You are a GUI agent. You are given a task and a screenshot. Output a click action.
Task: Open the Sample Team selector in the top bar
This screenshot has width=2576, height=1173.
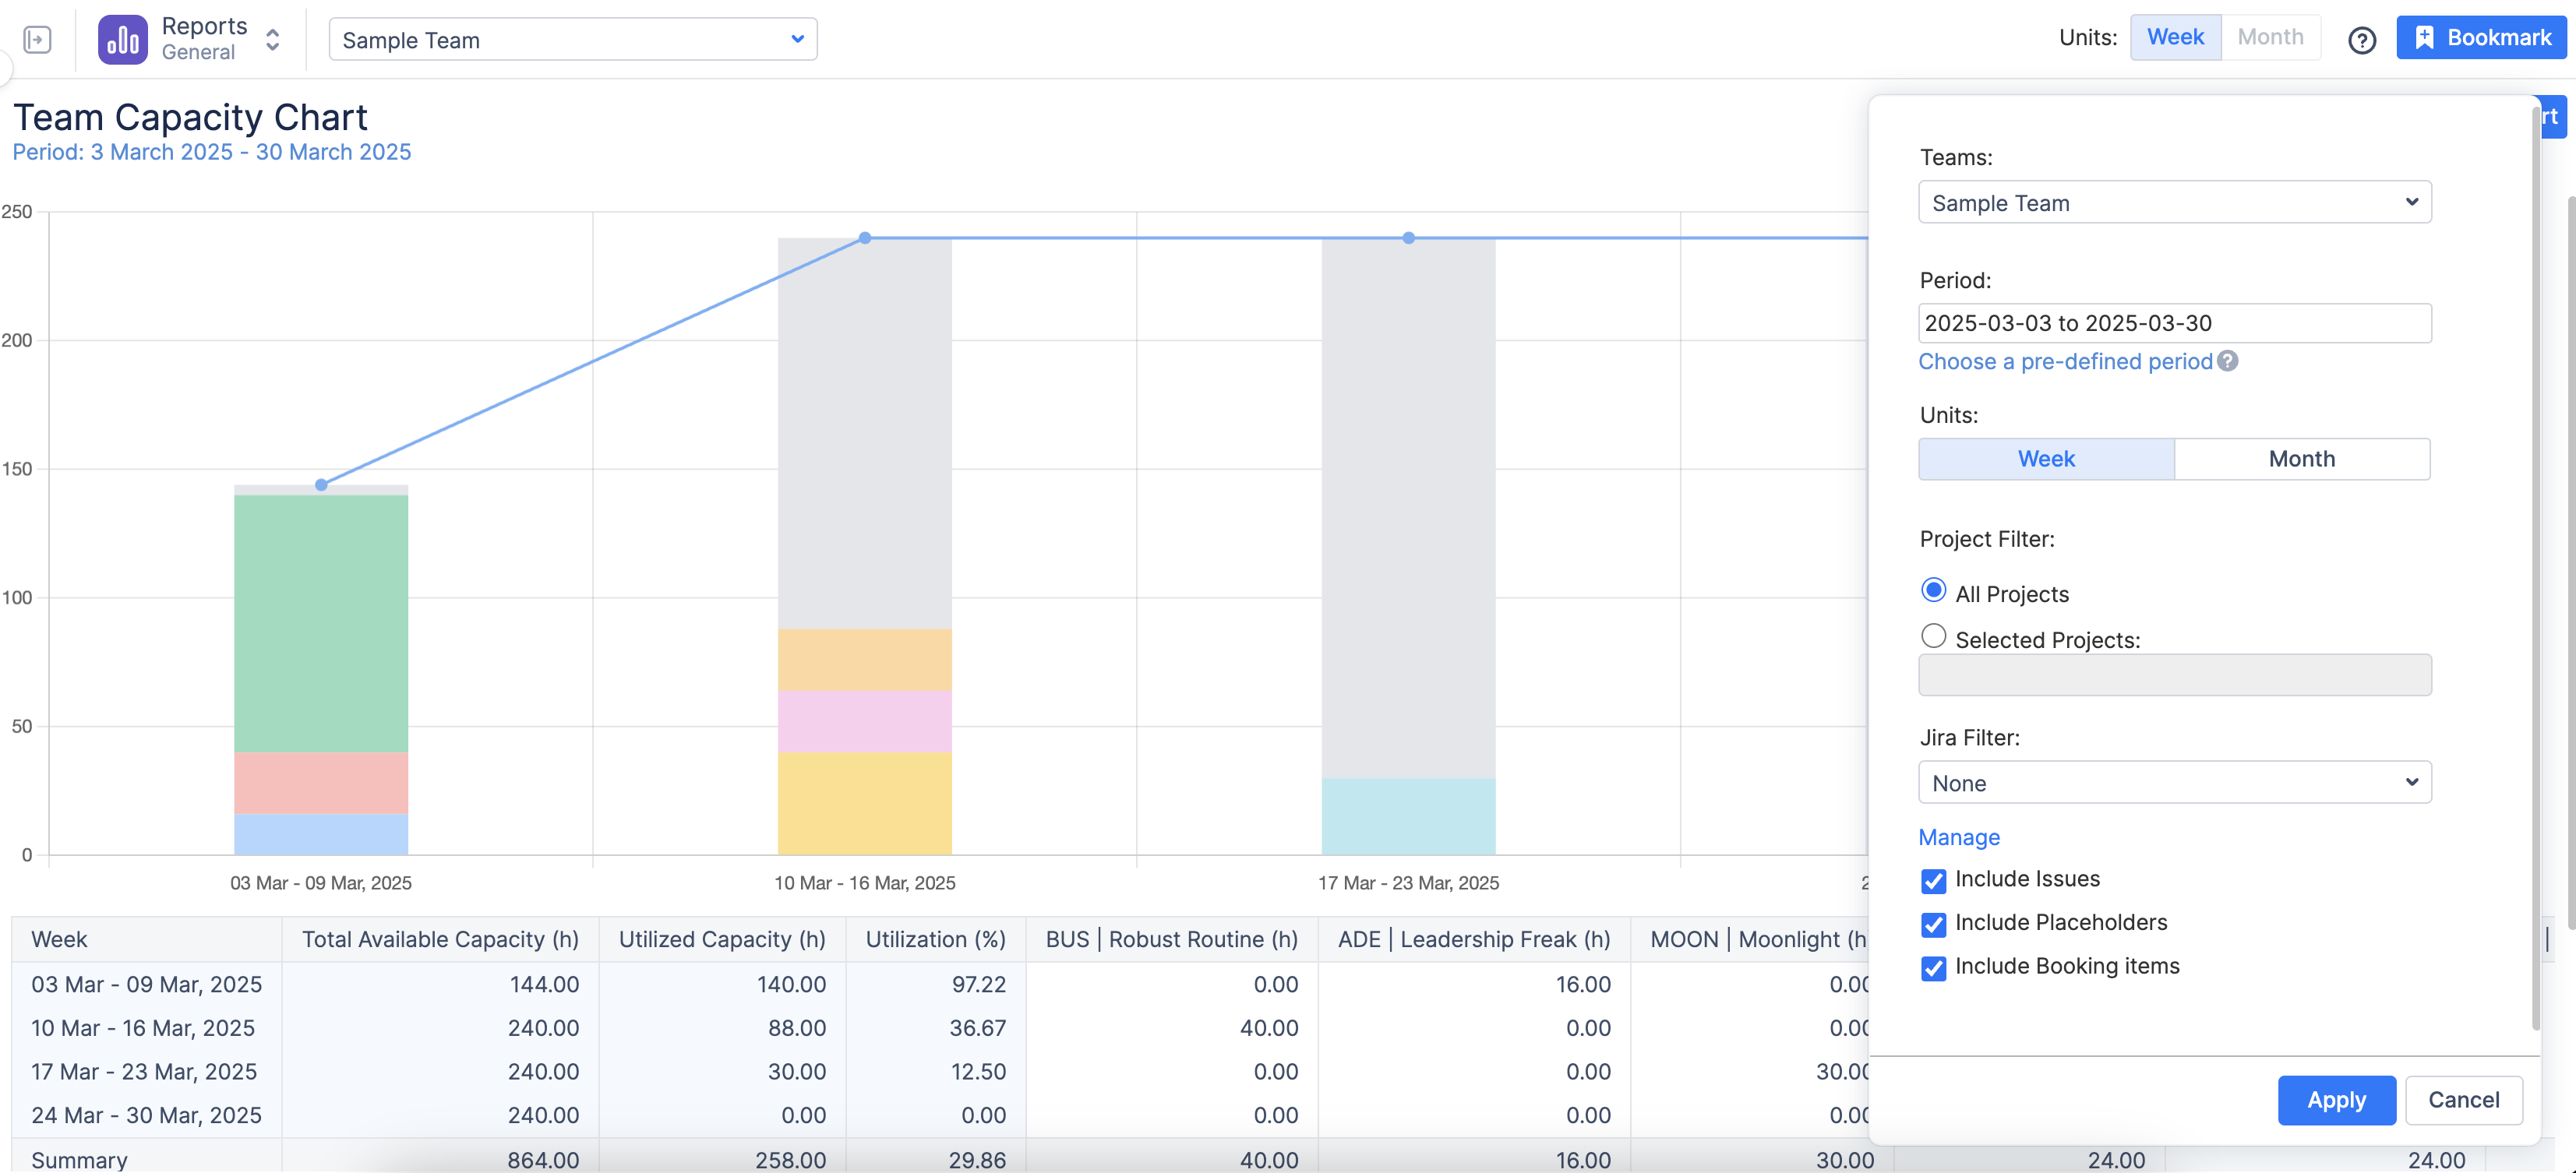coord(572,40)
